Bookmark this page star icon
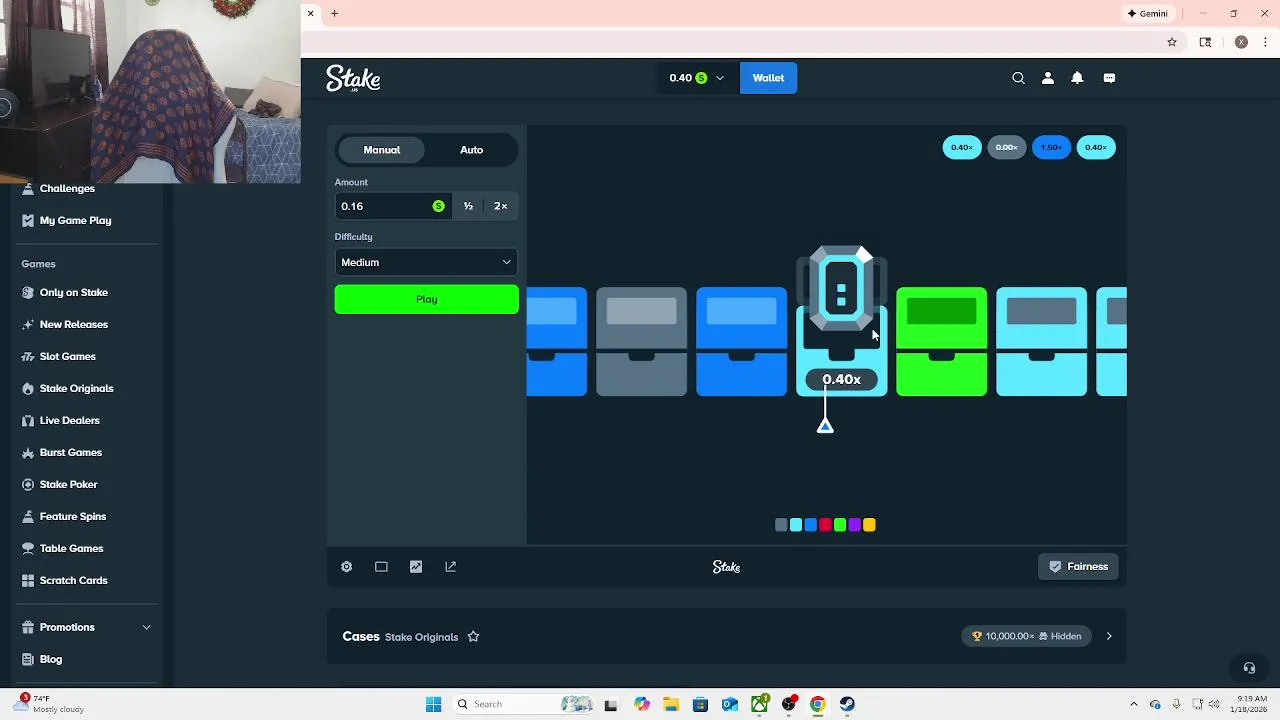 coord(1172,42)
